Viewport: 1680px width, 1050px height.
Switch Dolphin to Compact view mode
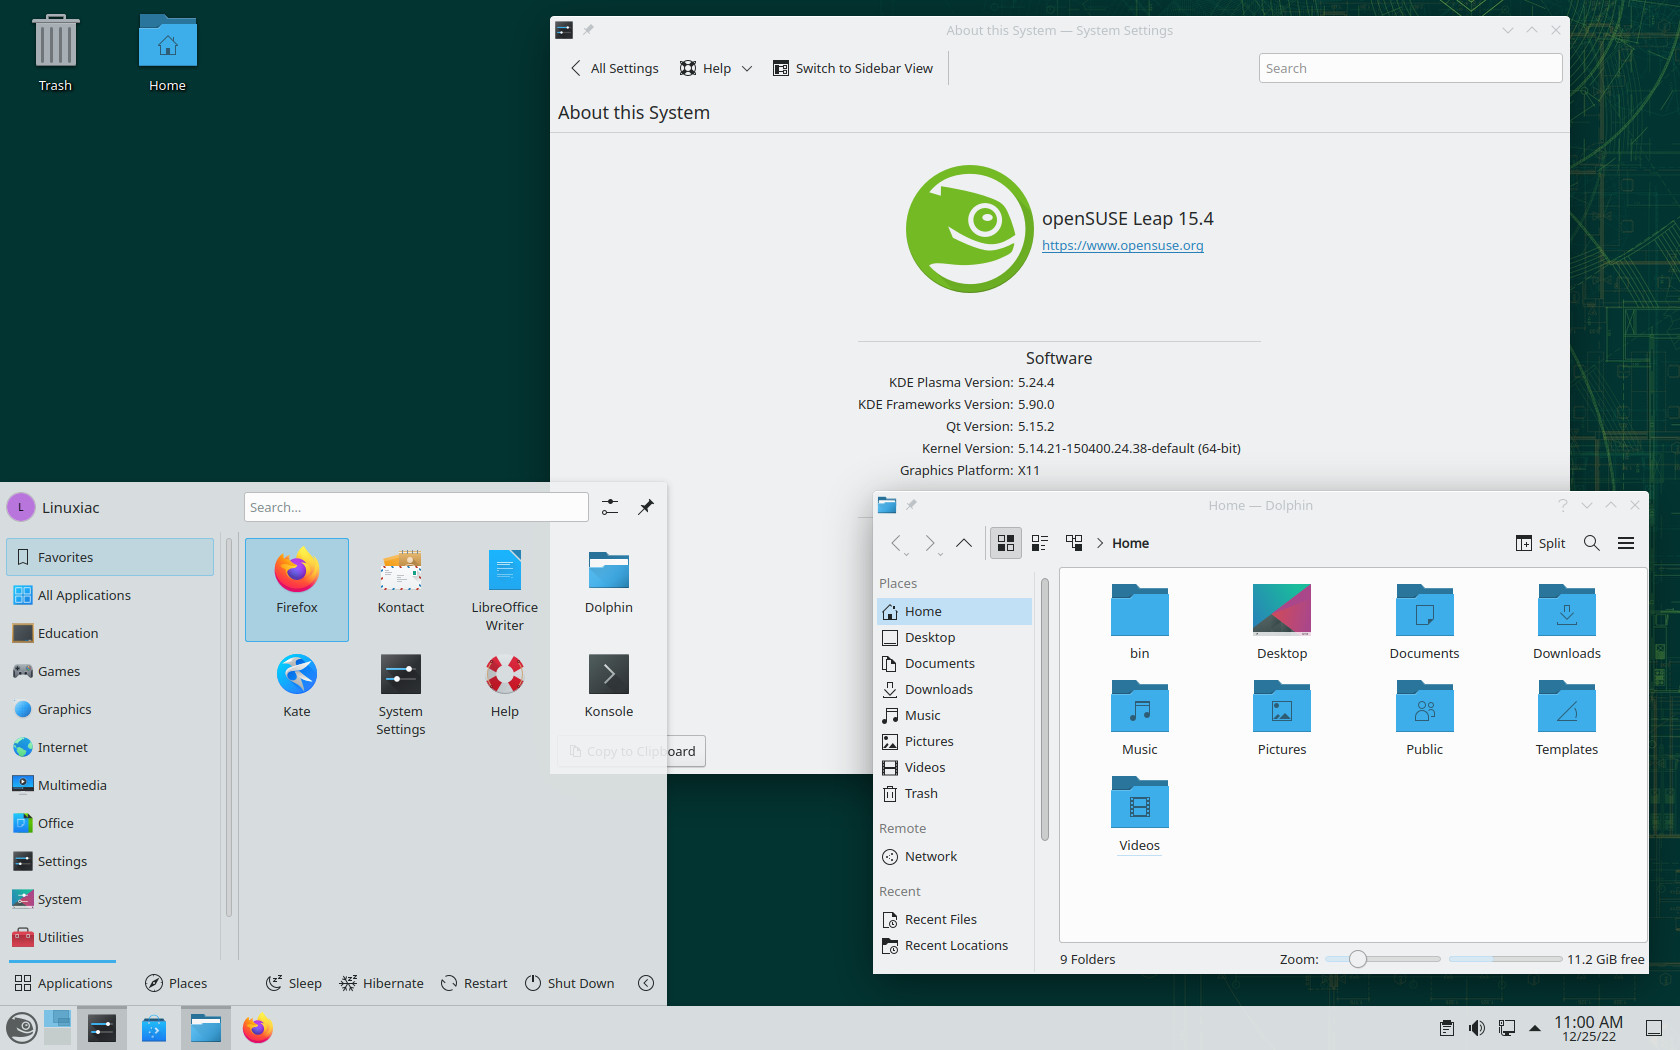pos(1040,543)
